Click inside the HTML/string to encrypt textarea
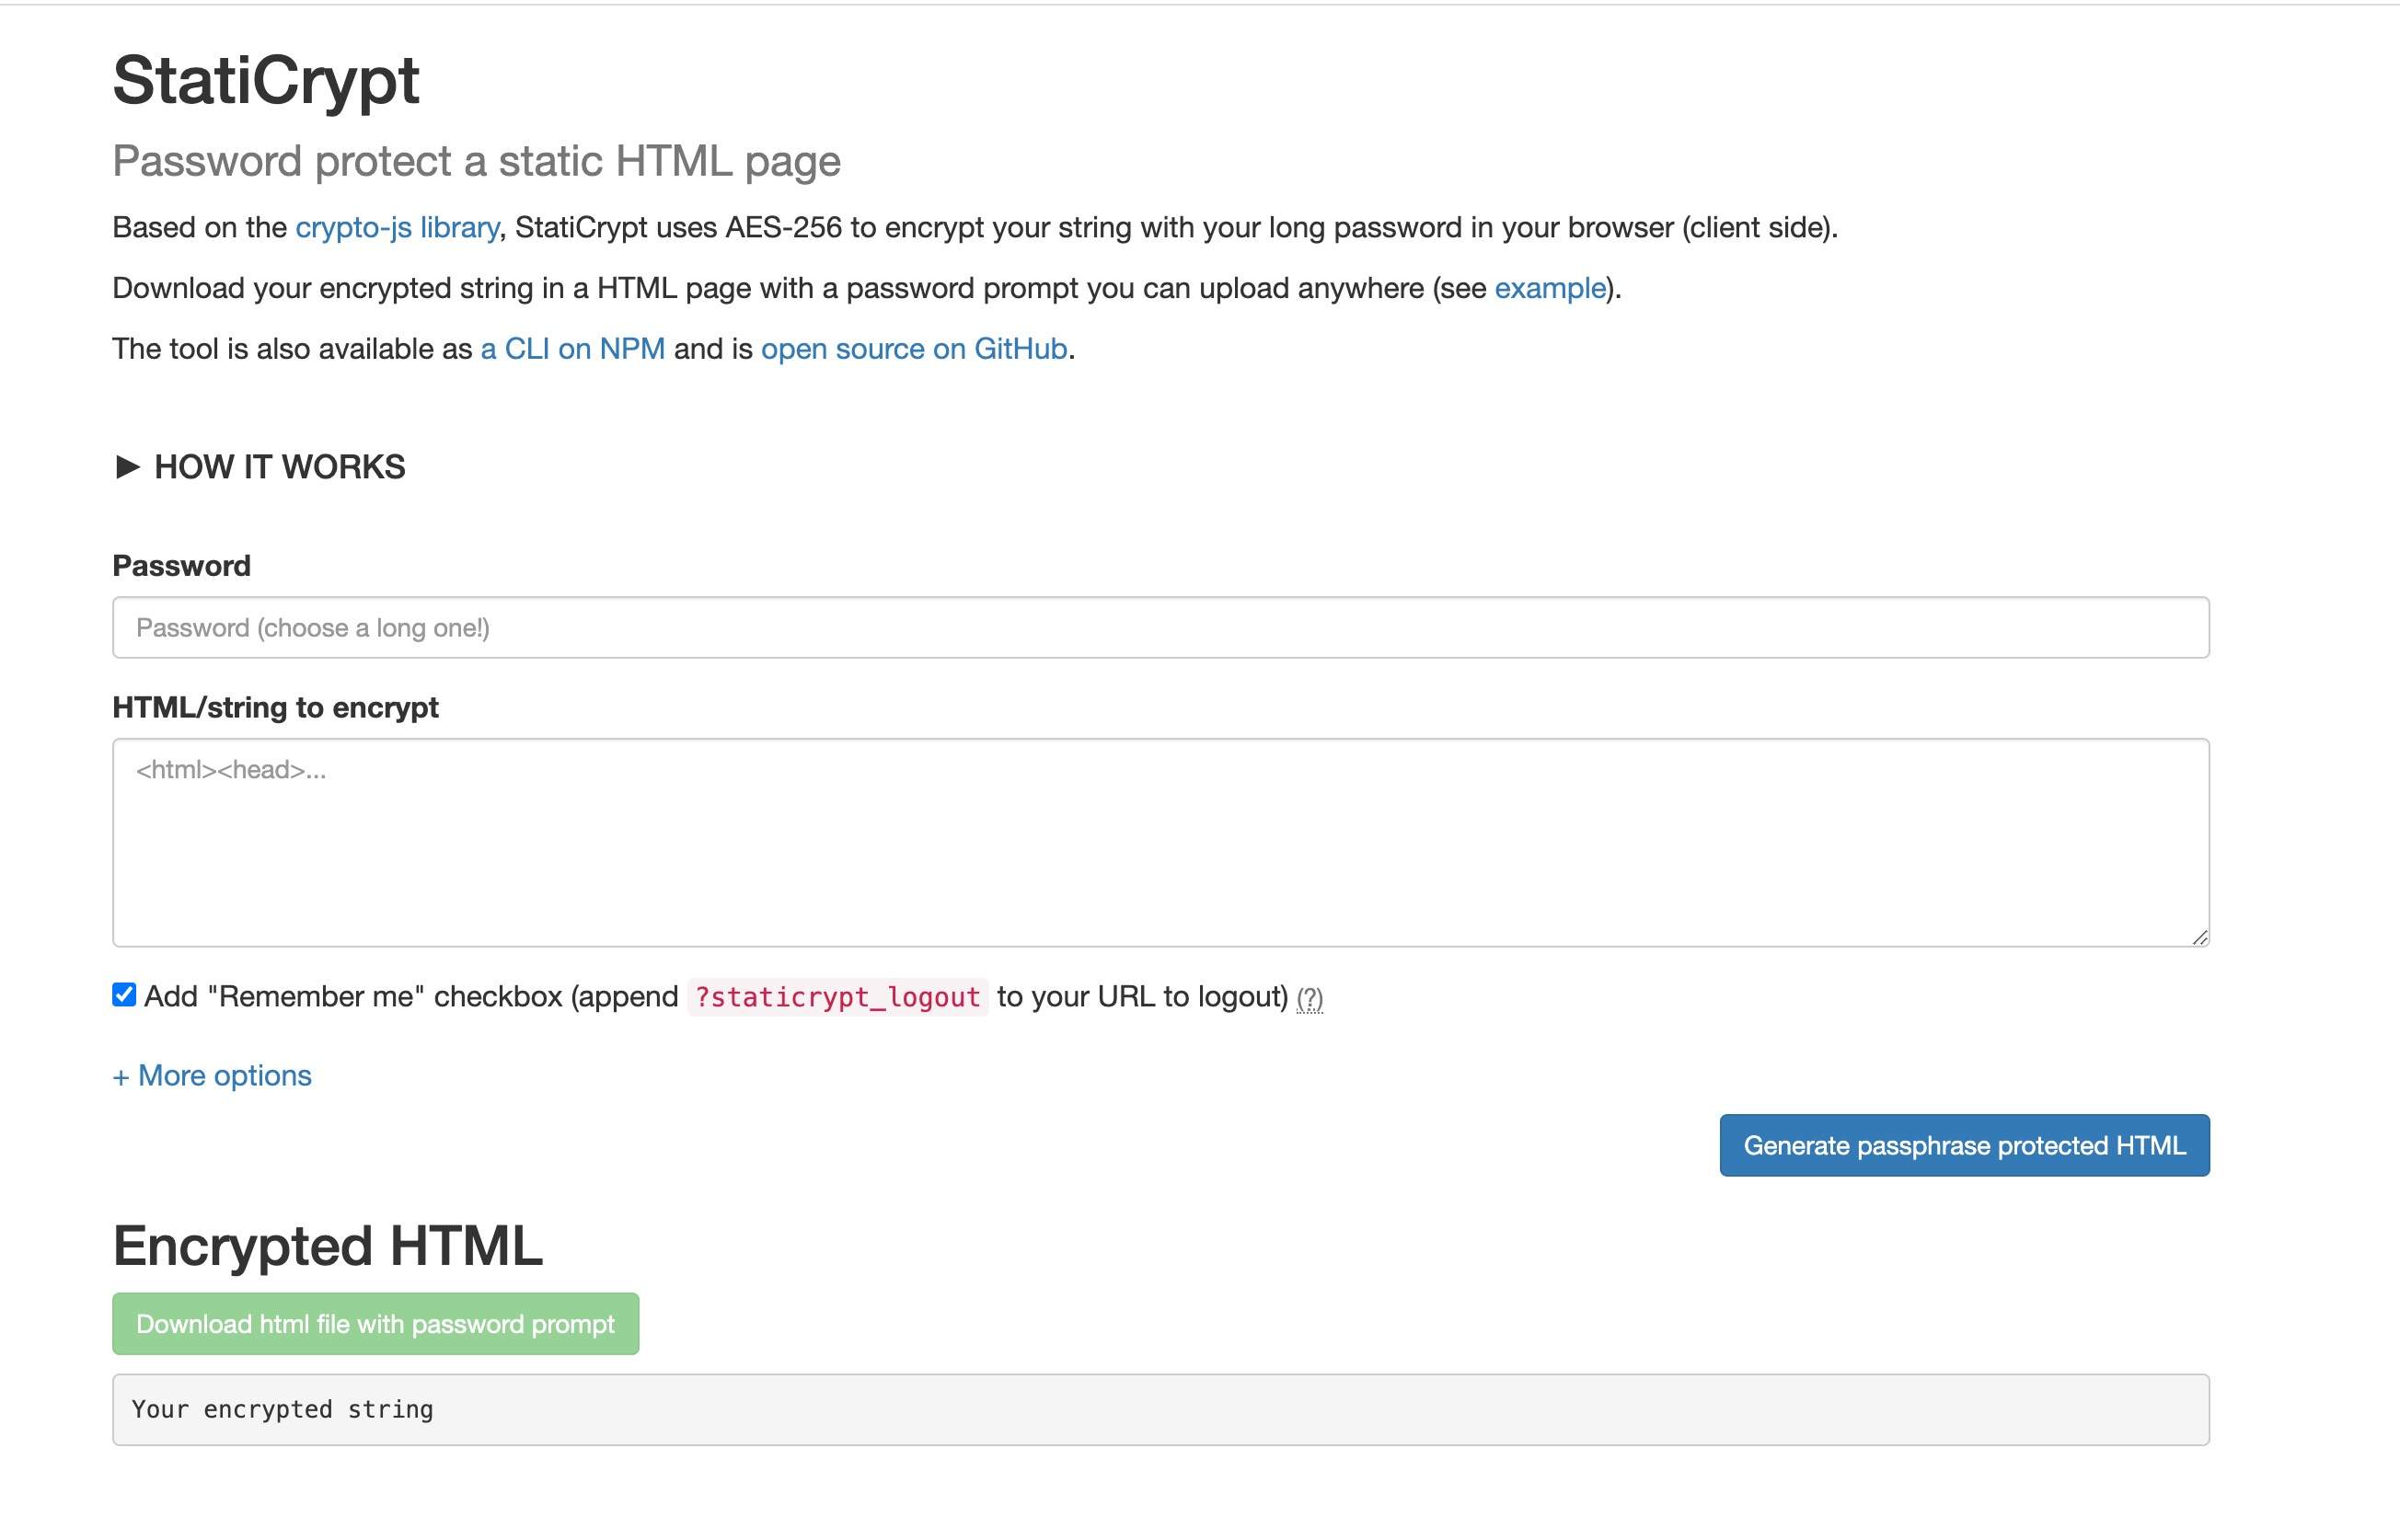 click(1160, 842)
